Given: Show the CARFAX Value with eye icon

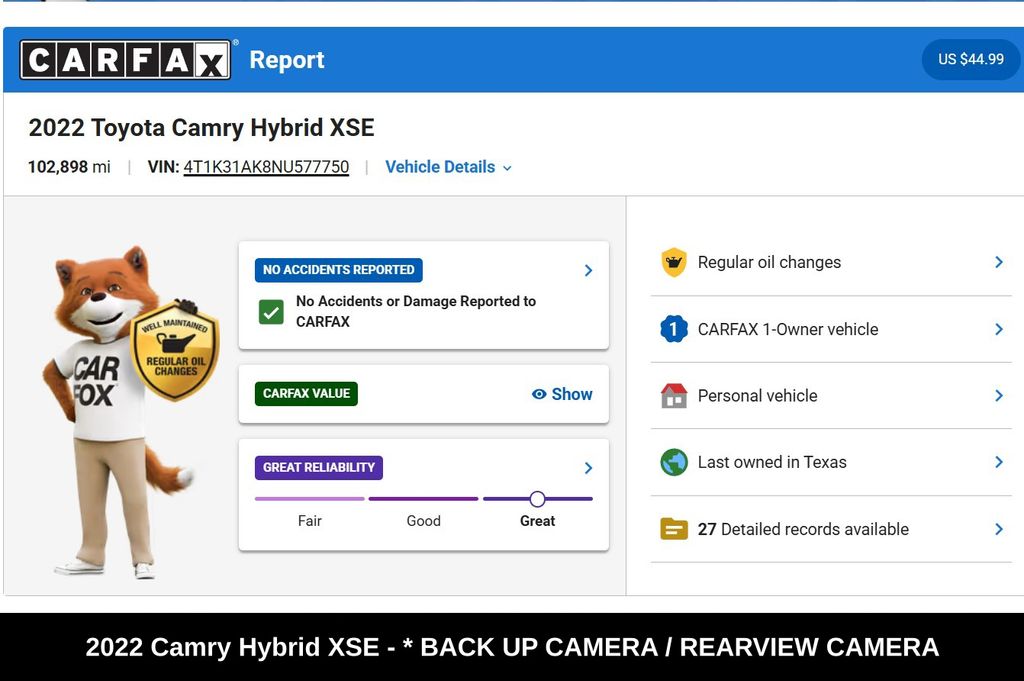Looking at the screenshot, I should [562, 394].
